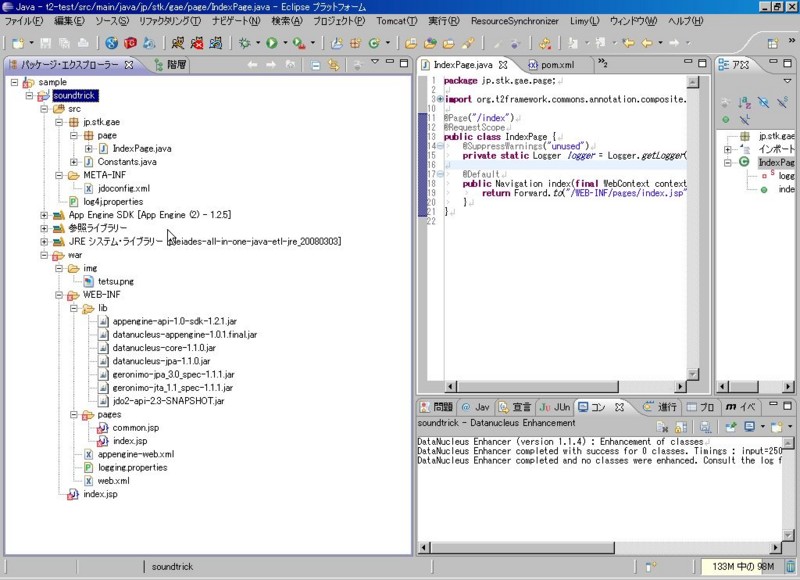The image size is (800, 580).
Task: Collapse the WEB-INF lib folder
Action: point(74,308)
